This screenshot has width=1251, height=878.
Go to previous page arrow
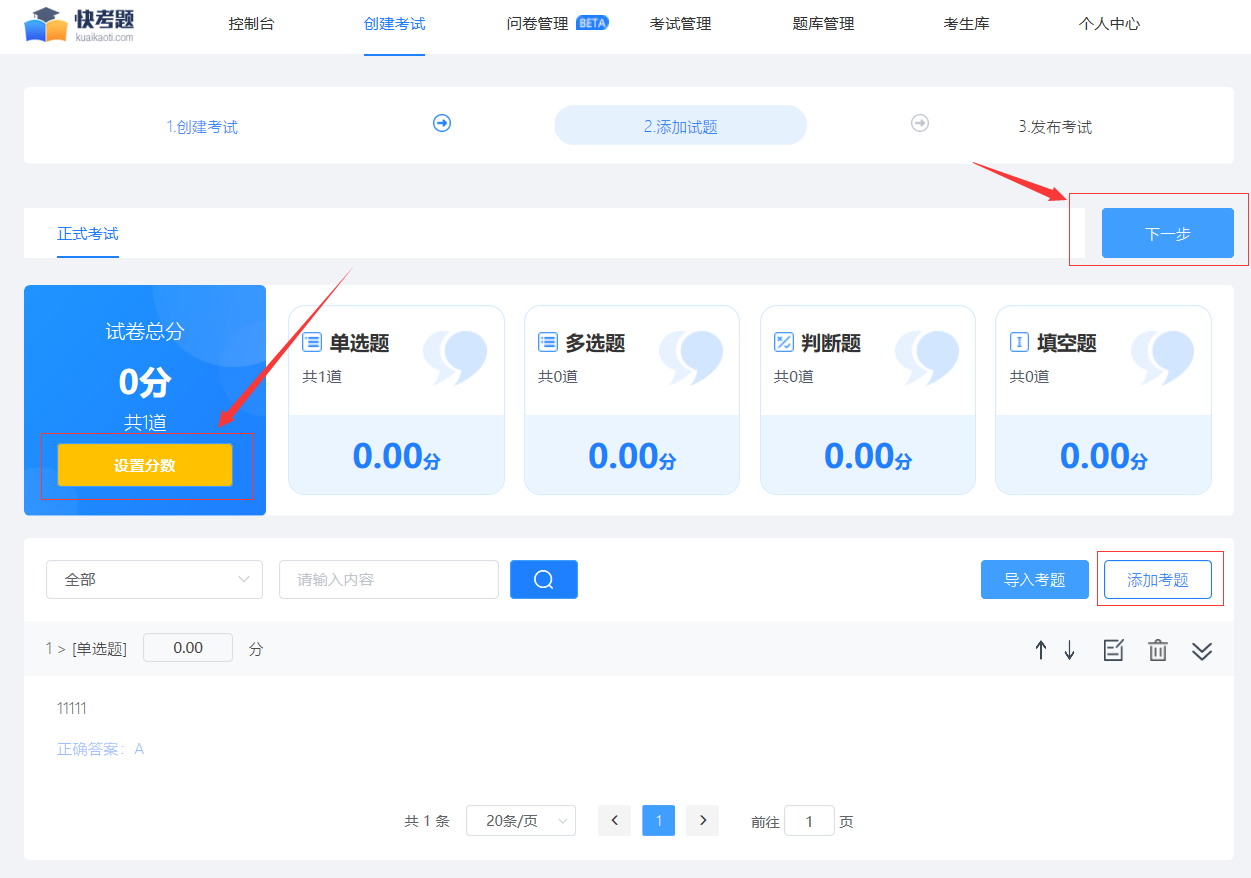[x=614, y=821]
